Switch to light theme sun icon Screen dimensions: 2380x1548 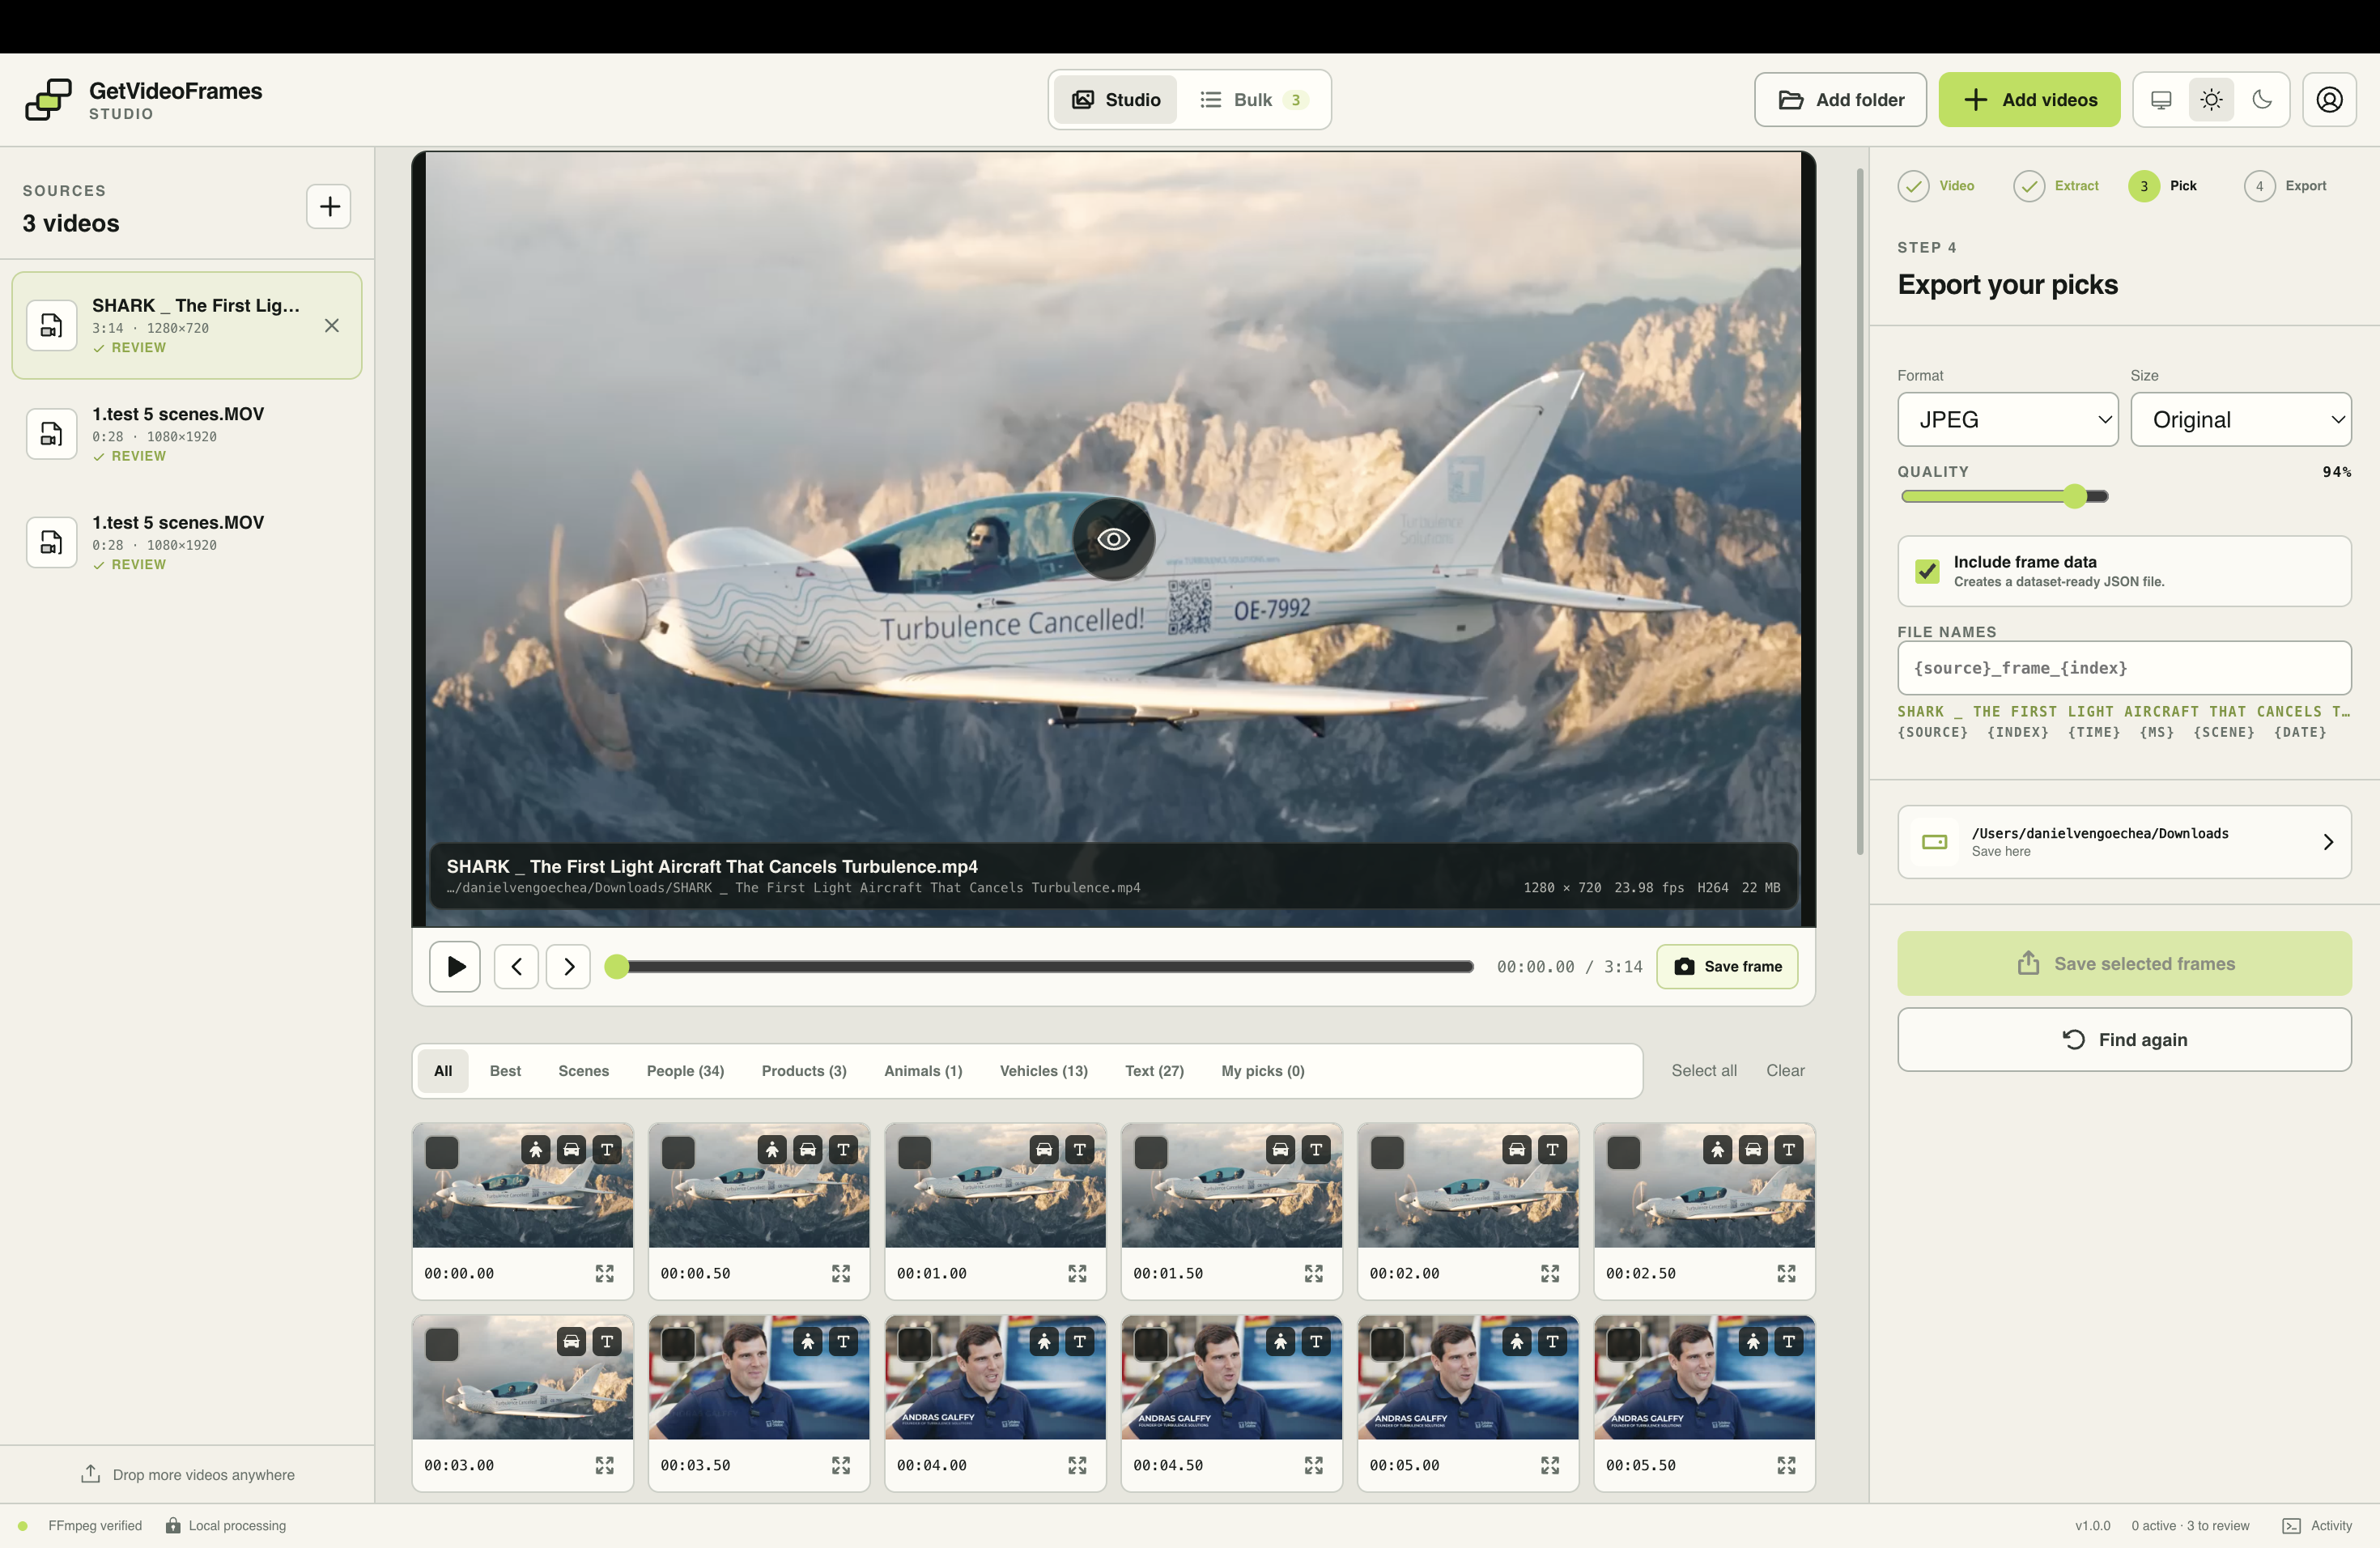click(x=2211, y=100)
